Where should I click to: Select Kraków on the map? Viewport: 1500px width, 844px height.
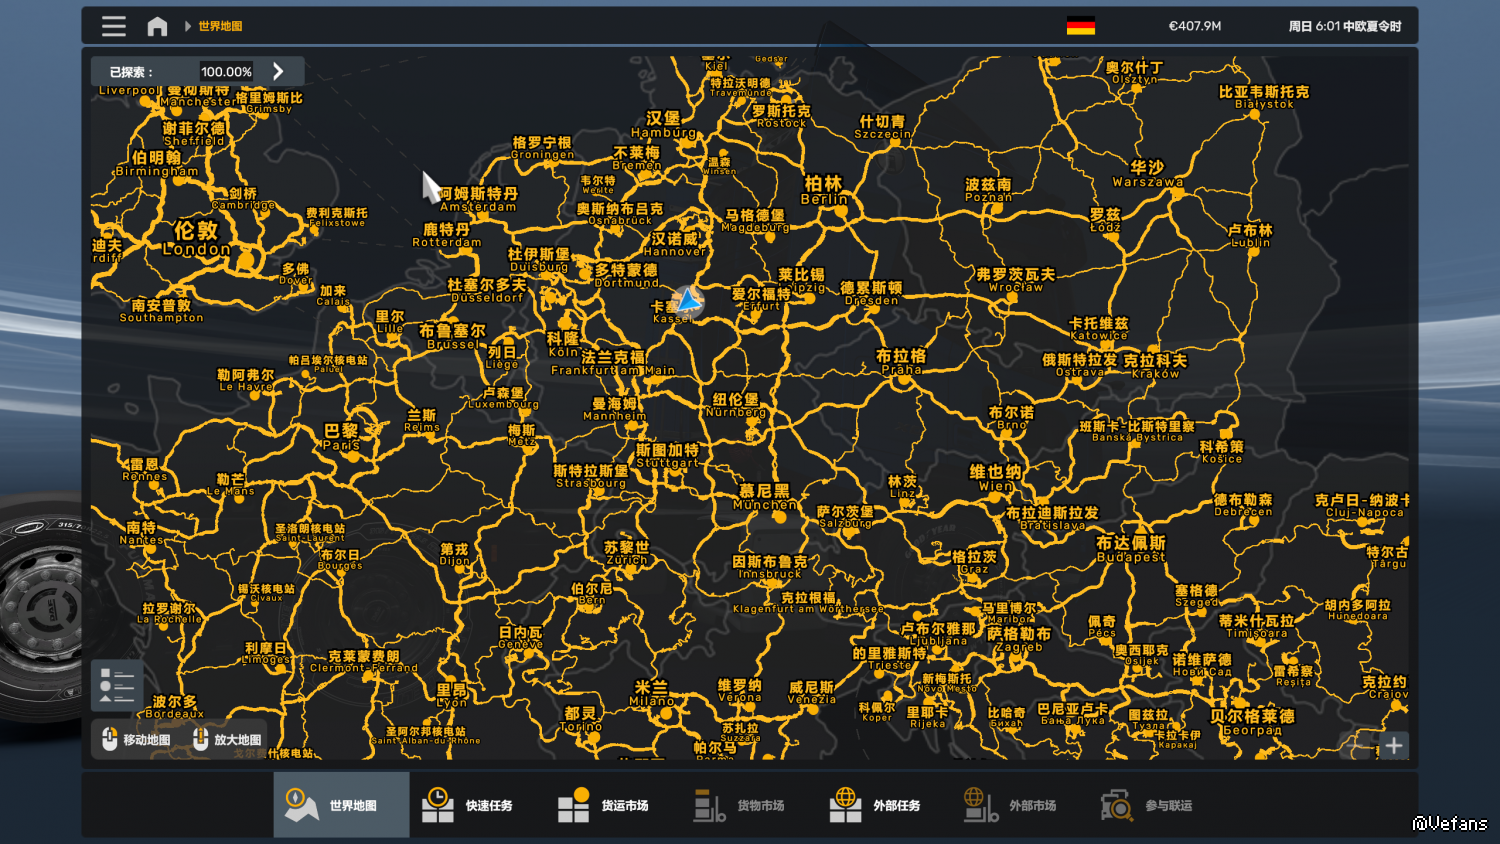1155,366
